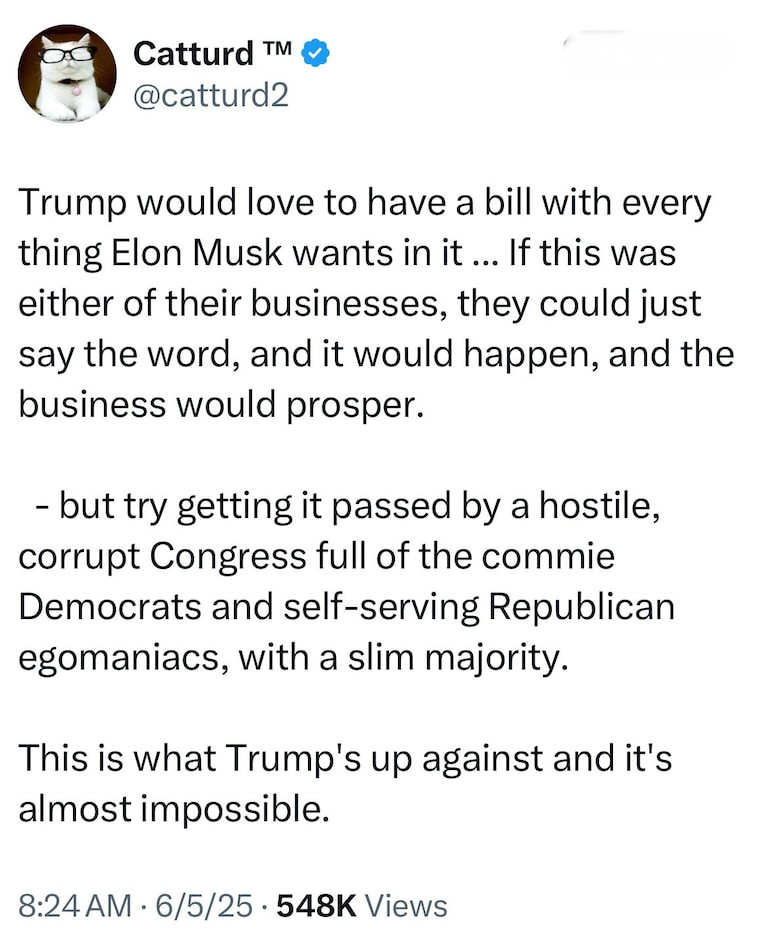
Task: Click the 8:24 AM timestamp
Action: (75, 906)
